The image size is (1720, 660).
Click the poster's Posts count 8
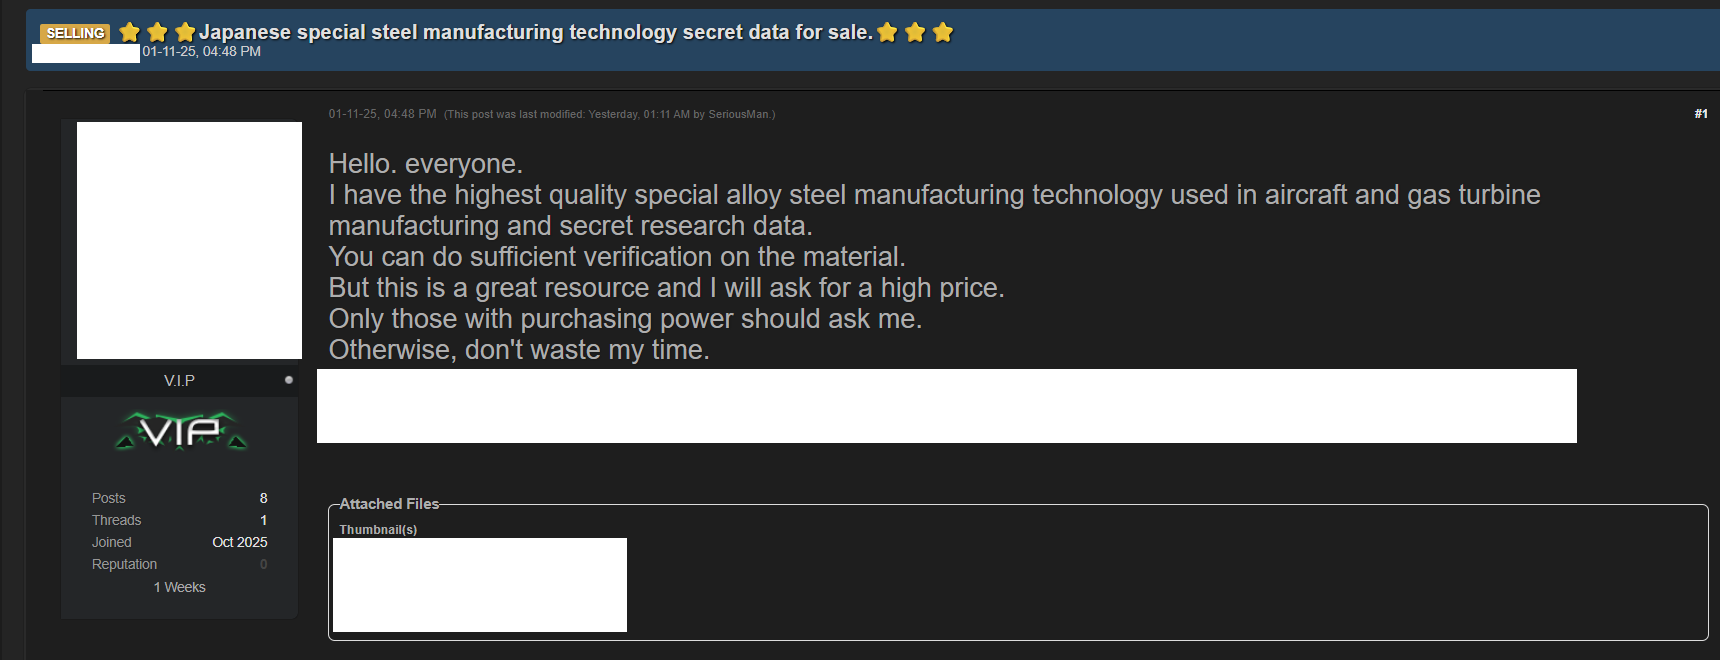pos(263,498)
